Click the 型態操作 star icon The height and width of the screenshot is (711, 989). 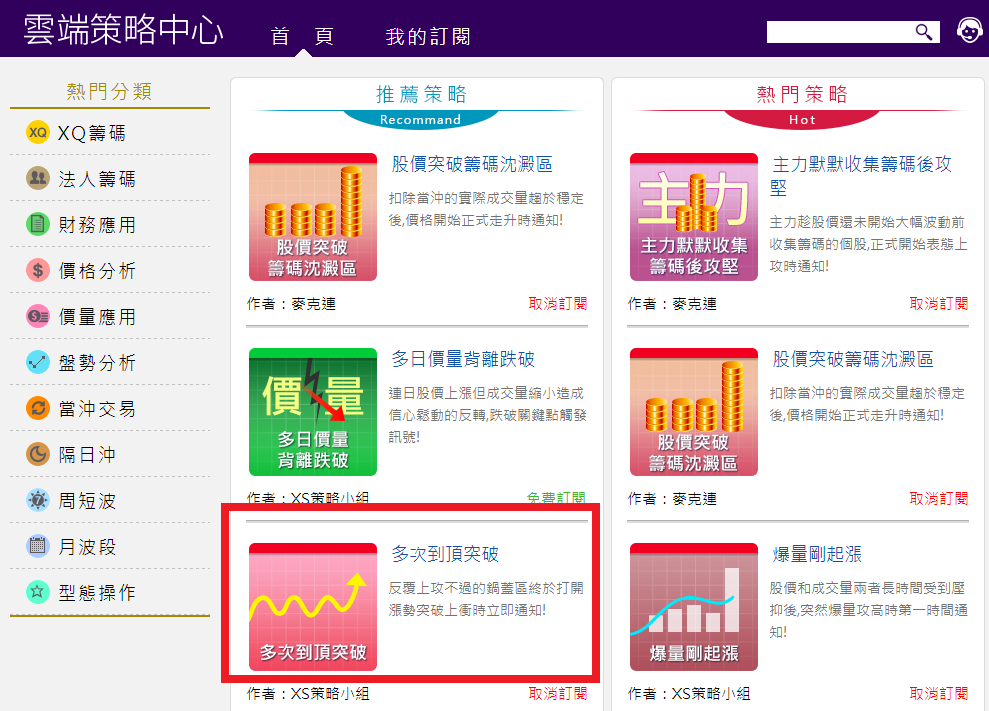pyautogui.click(x=38, y=593)
